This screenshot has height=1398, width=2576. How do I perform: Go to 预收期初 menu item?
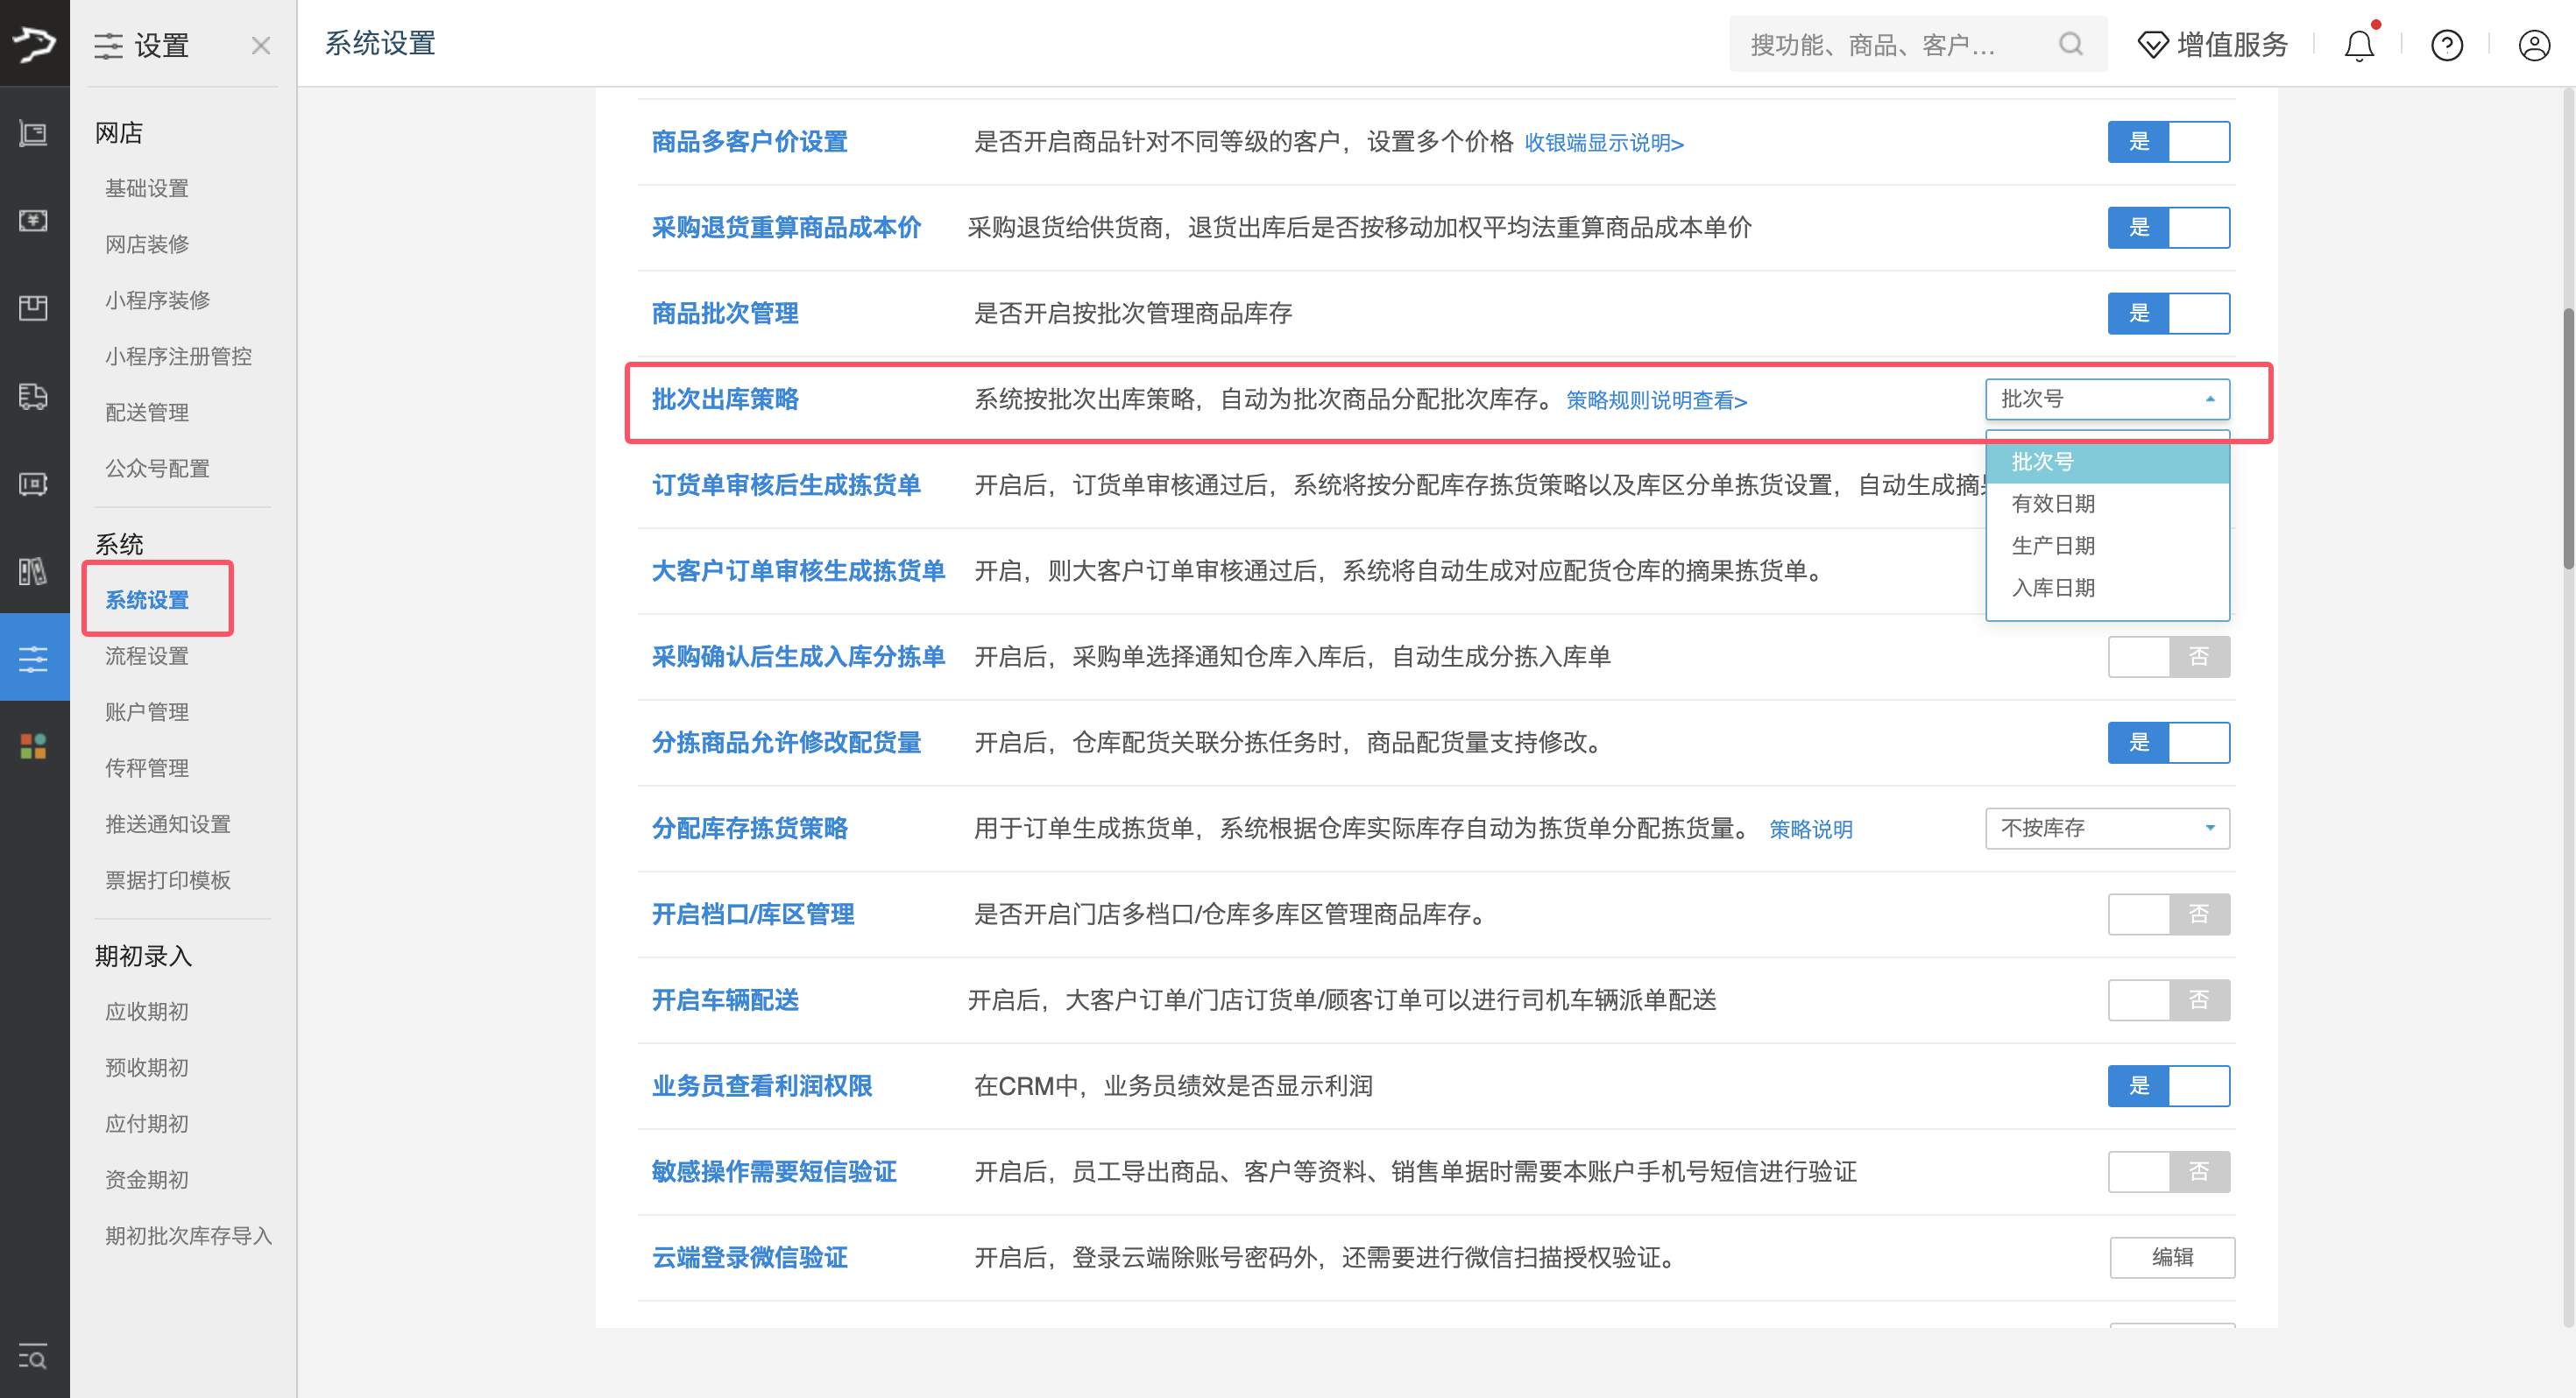point(147,1068)
